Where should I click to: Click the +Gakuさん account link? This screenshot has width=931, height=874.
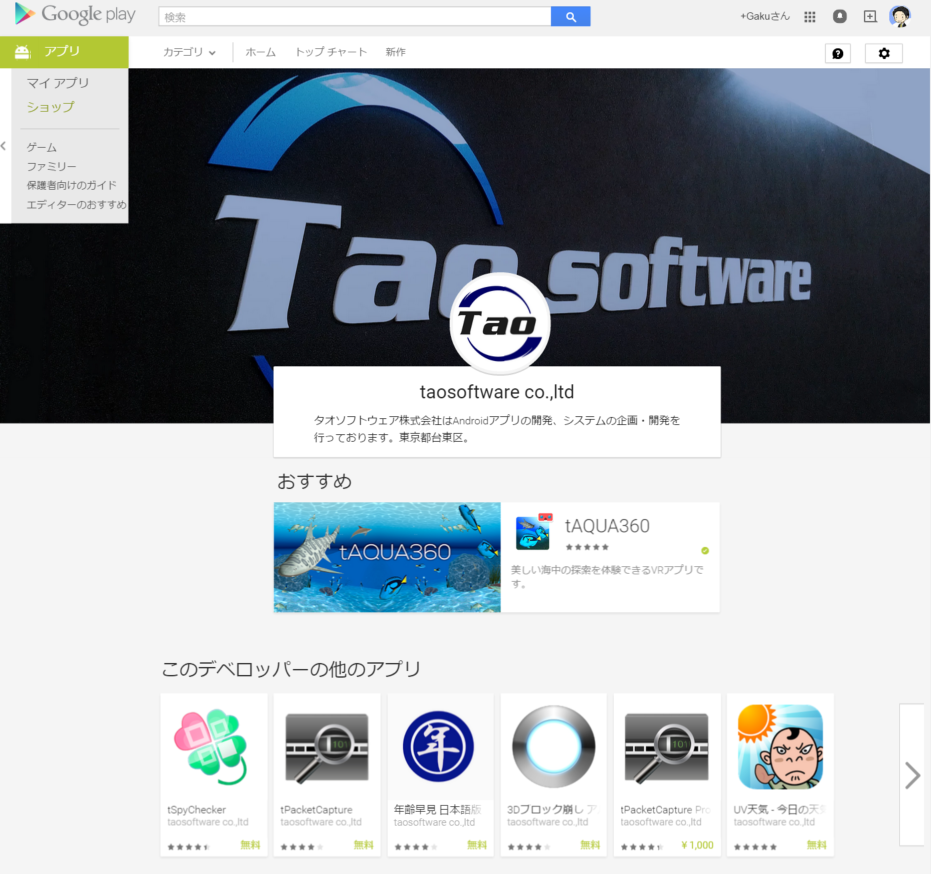pyautogui.click(x=765, y=17)
